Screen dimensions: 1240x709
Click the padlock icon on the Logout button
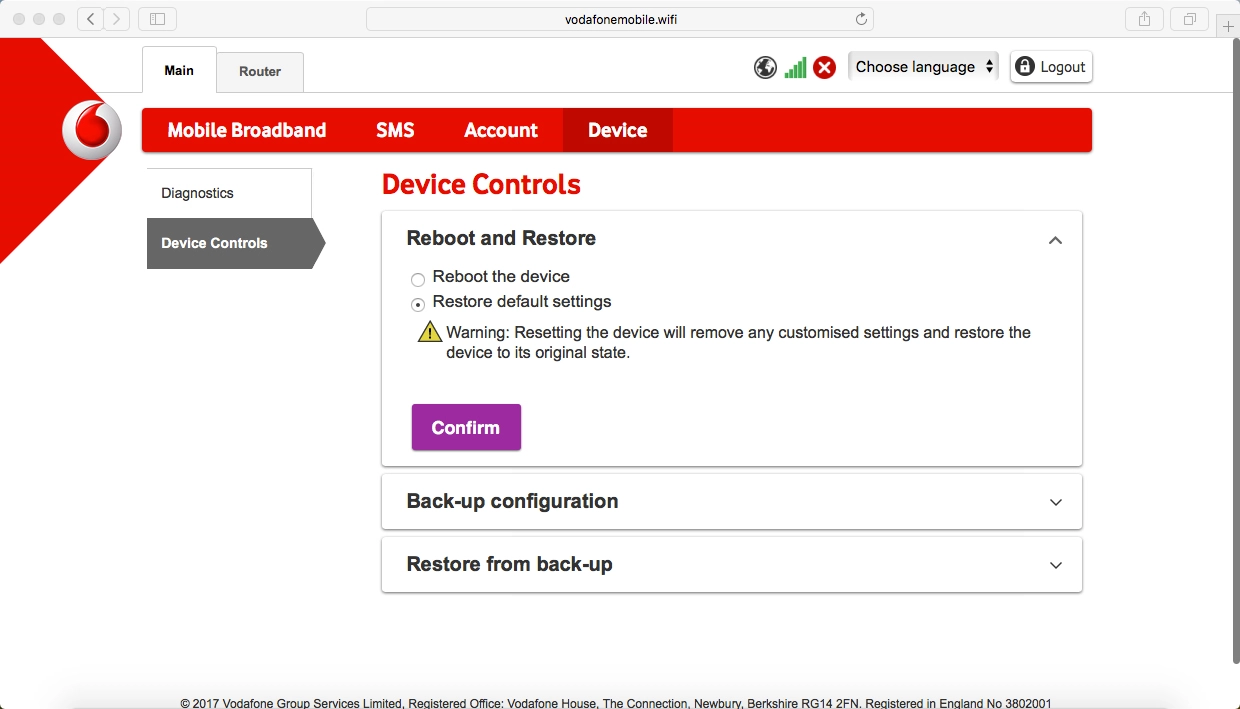1024,66
